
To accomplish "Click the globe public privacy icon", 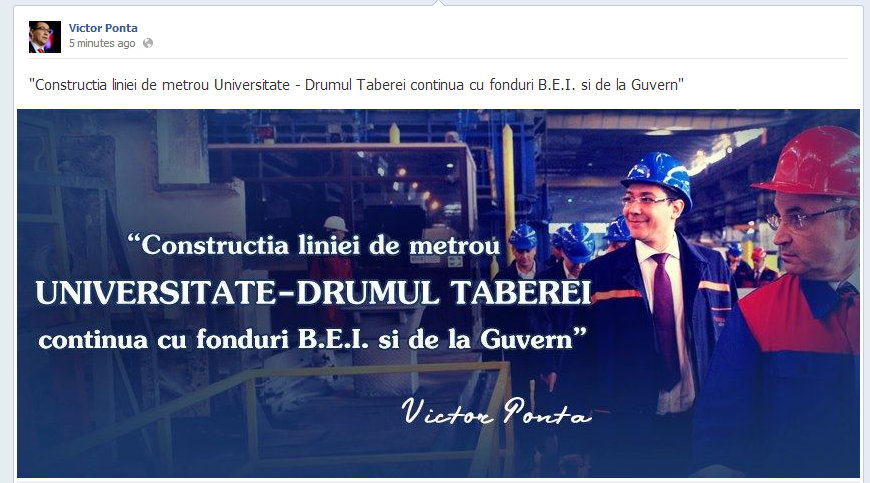I will [148, 43].
